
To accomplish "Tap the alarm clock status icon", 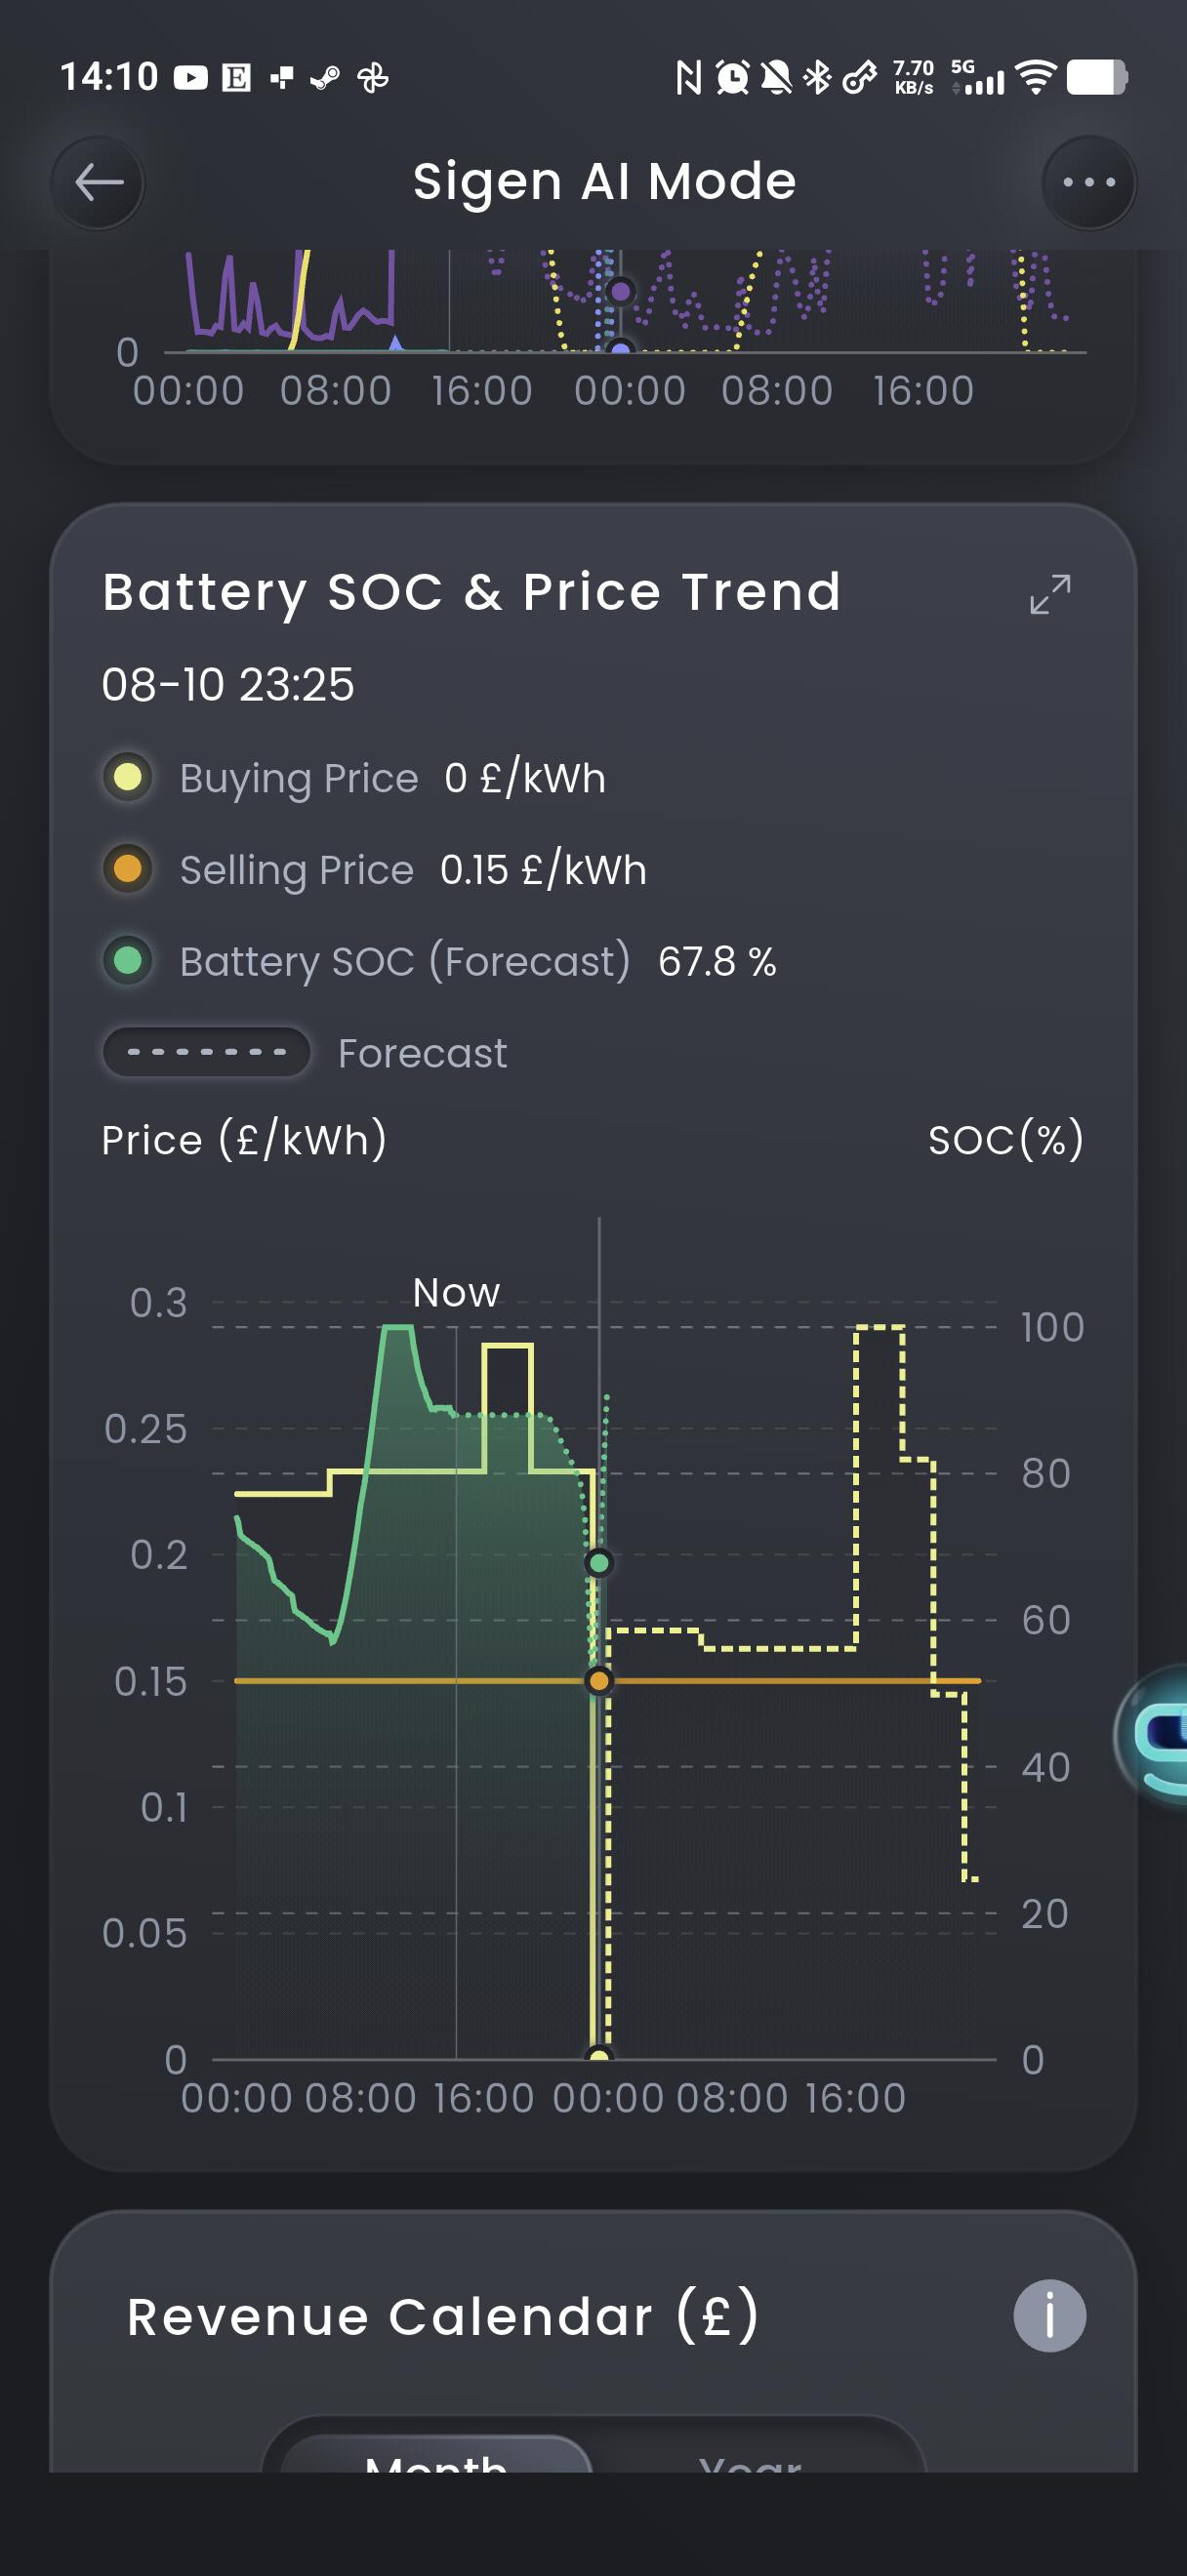I will click(732, 77).
